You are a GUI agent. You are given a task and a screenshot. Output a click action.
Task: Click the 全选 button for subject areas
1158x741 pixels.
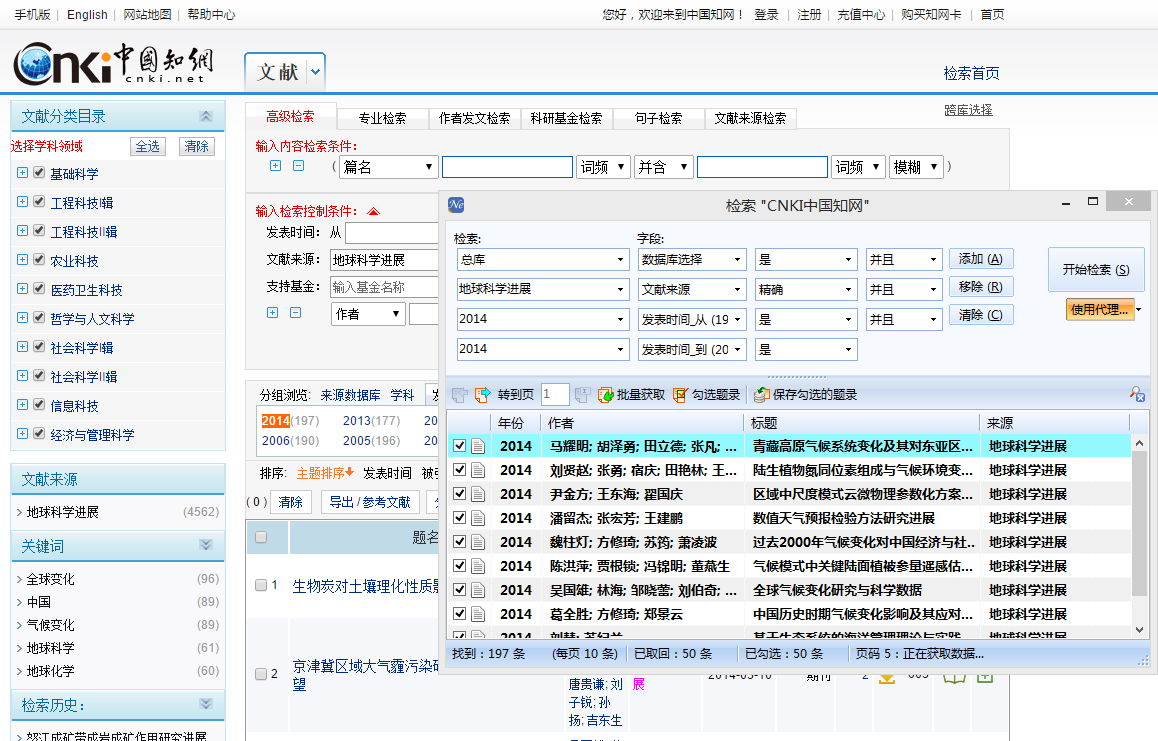148,146
